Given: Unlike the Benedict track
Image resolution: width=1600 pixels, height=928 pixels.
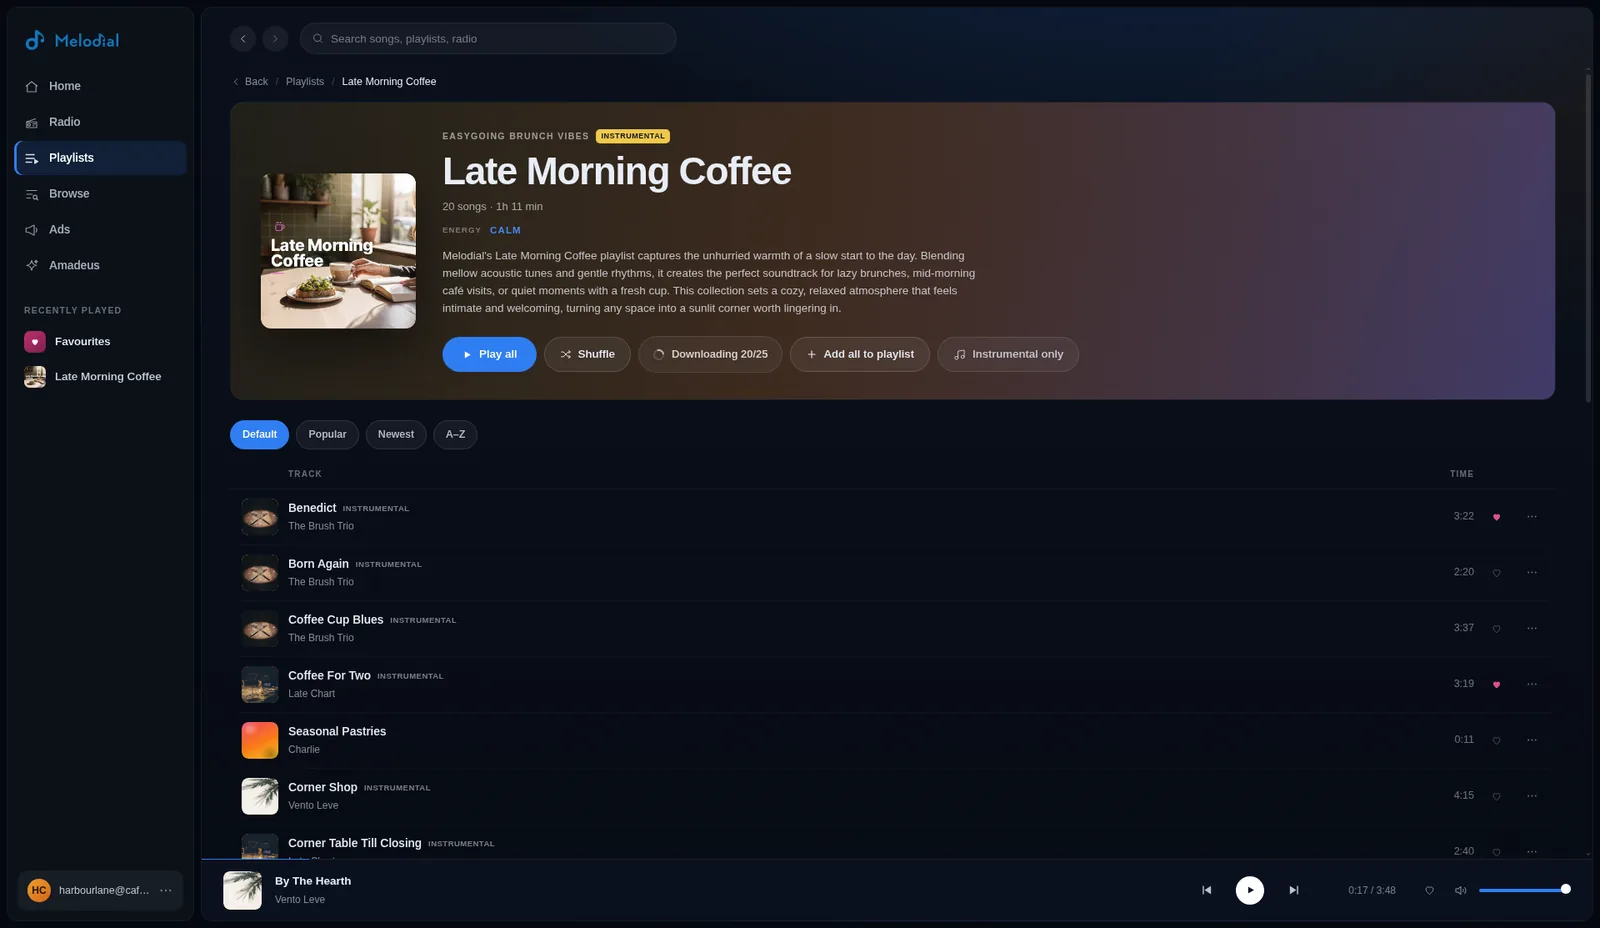Looking at the screenshot, I should click(x=1496, y=517).
